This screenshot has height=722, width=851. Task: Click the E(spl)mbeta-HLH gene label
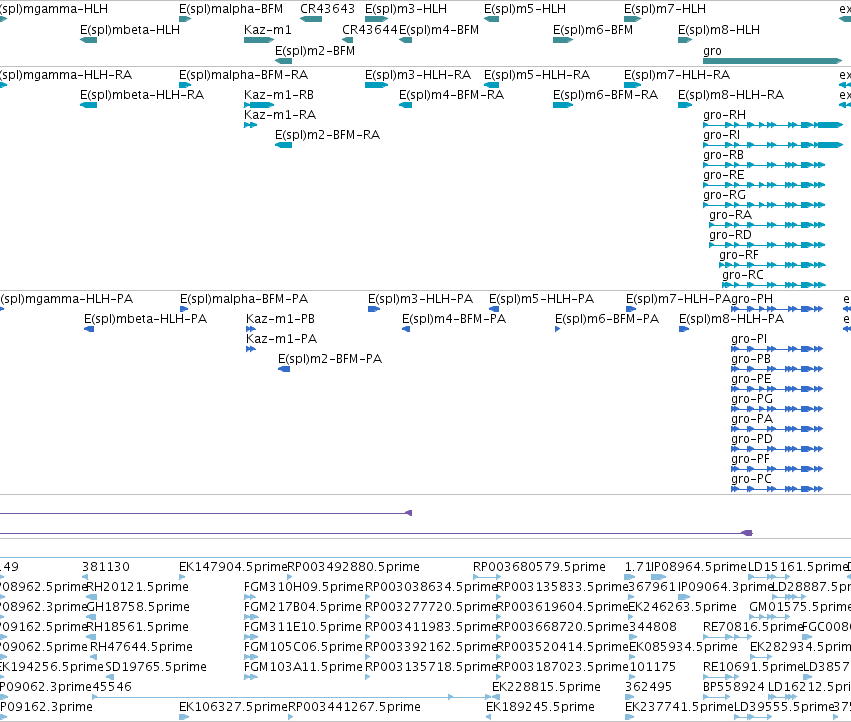click(130, 30)
